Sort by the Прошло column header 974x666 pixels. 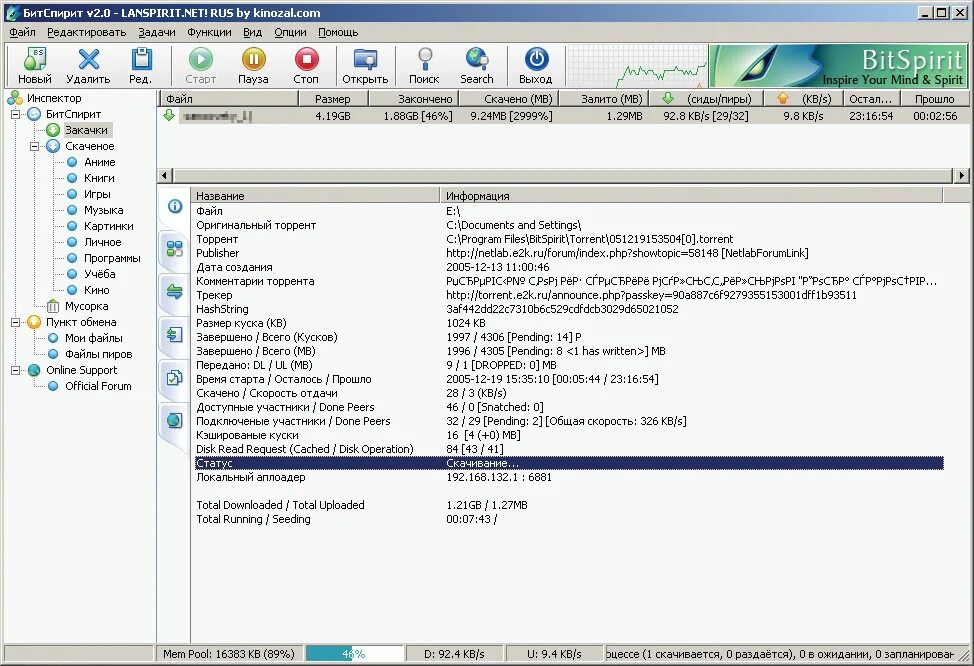[934, 99]
